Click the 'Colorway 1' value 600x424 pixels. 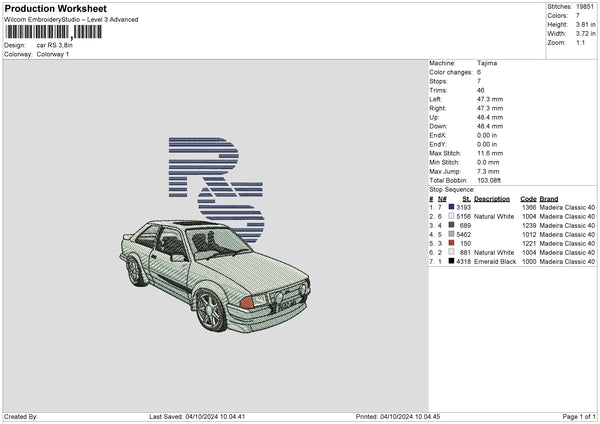tap(53, 54)
